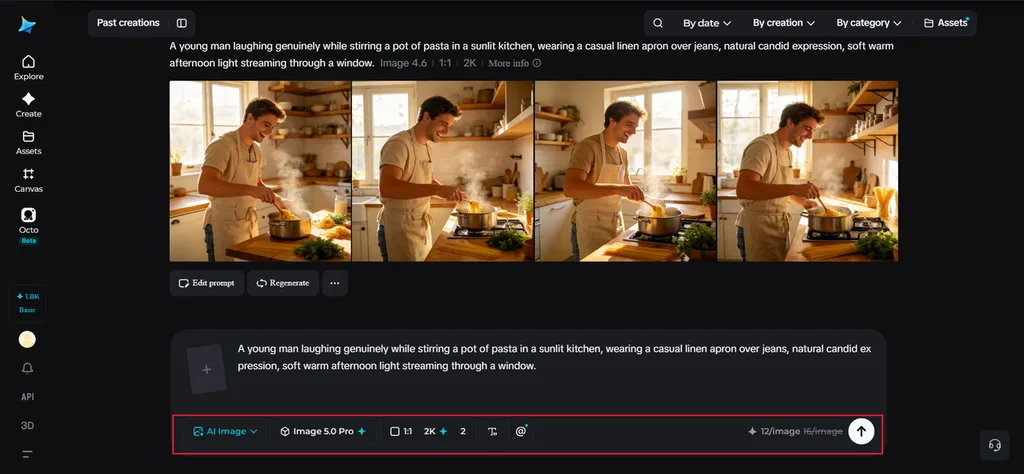Screen dimensions: 1024x474
Task: Open the Canvas workspace
Action: [x=28, y=180]
